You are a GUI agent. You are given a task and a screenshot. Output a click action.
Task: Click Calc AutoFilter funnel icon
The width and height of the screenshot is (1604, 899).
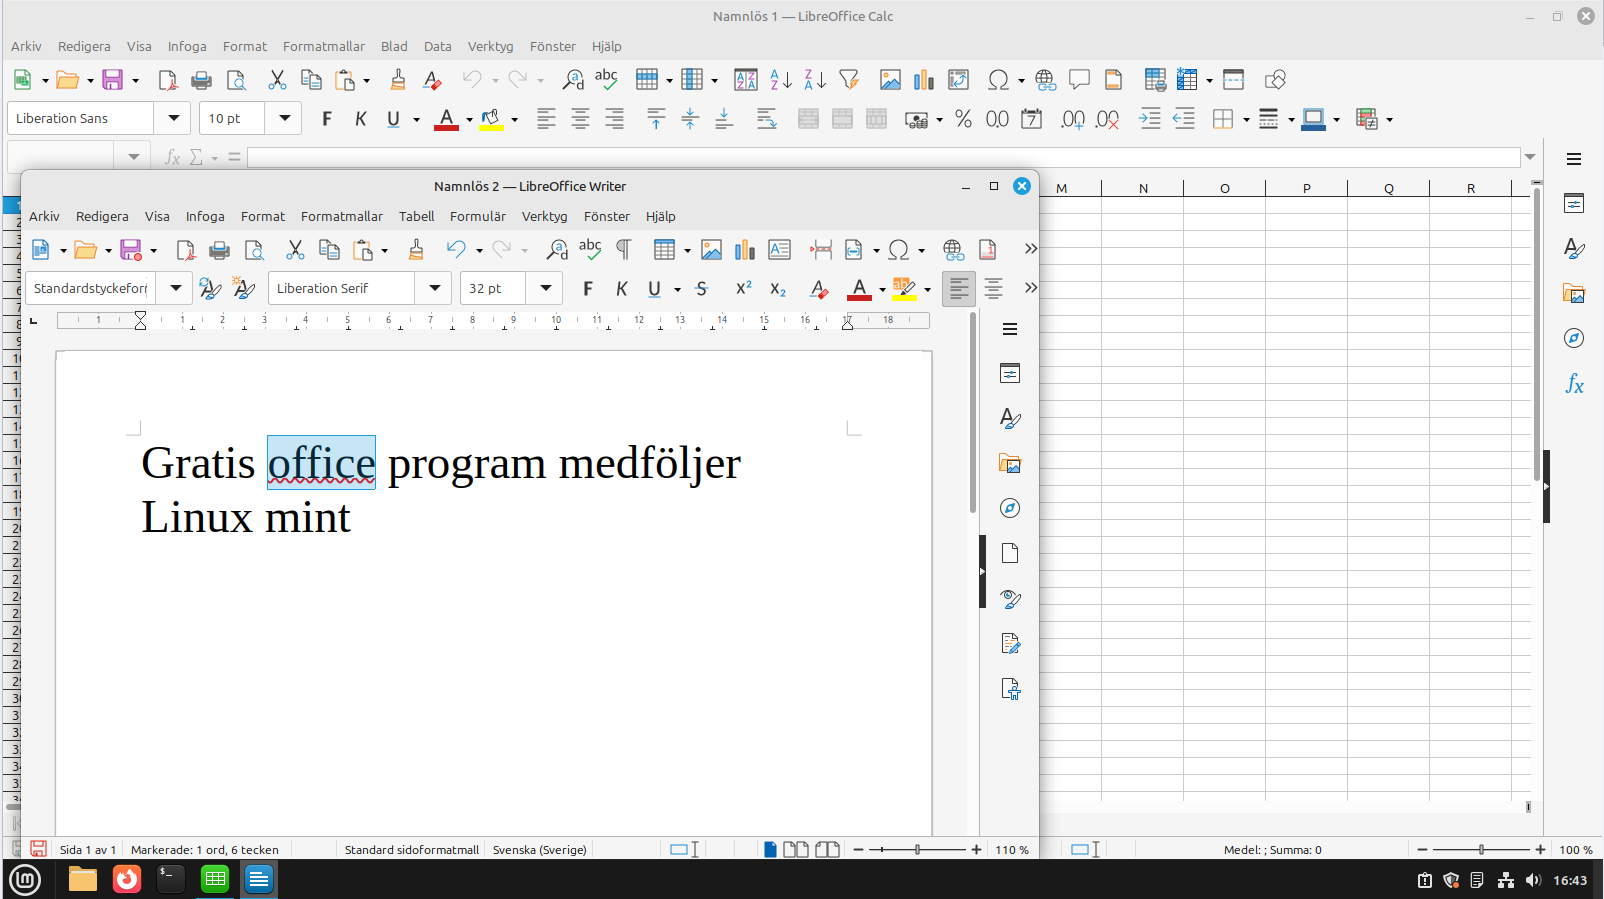point(849,80)
